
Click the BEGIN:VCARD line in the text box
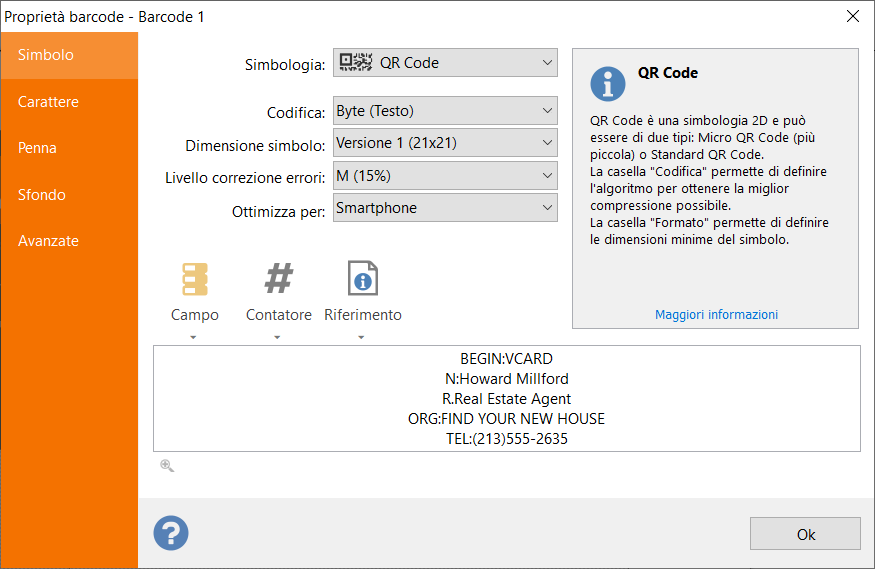coord(506,359)
